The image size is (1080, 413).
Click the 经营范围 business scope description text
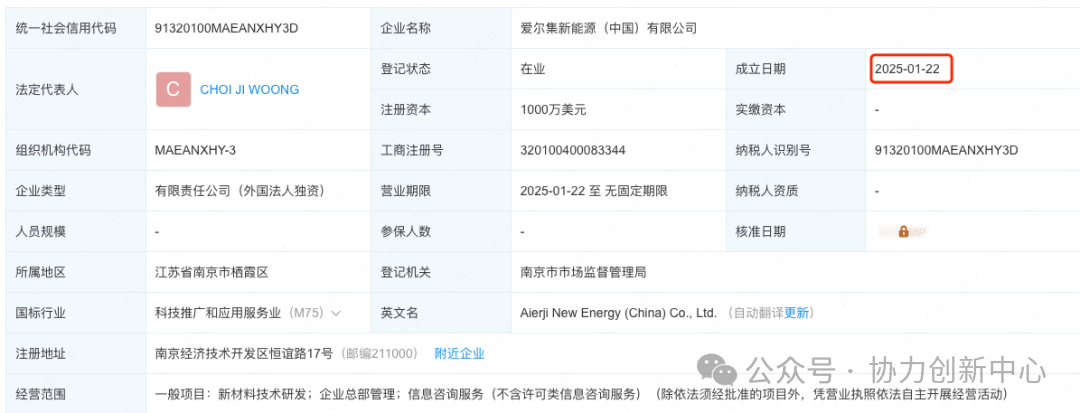click(x=582, y=394)
